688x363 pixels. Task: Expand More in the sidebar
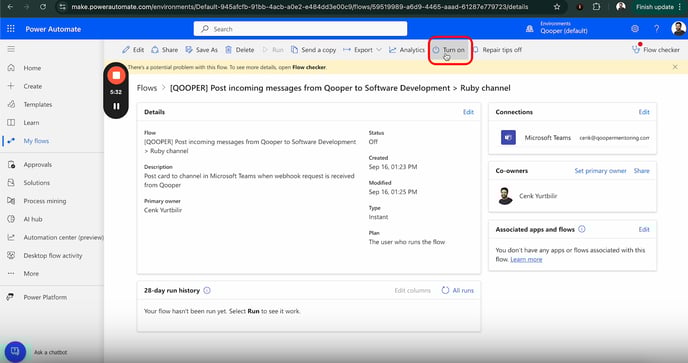click(31, 273)
